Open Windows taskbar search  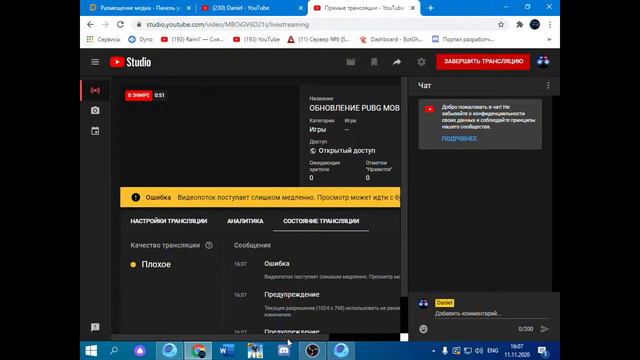point(114,351)
